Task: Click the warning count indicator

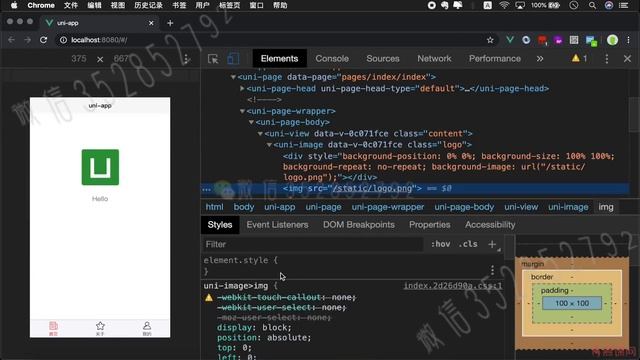Action: click(580, 58)
